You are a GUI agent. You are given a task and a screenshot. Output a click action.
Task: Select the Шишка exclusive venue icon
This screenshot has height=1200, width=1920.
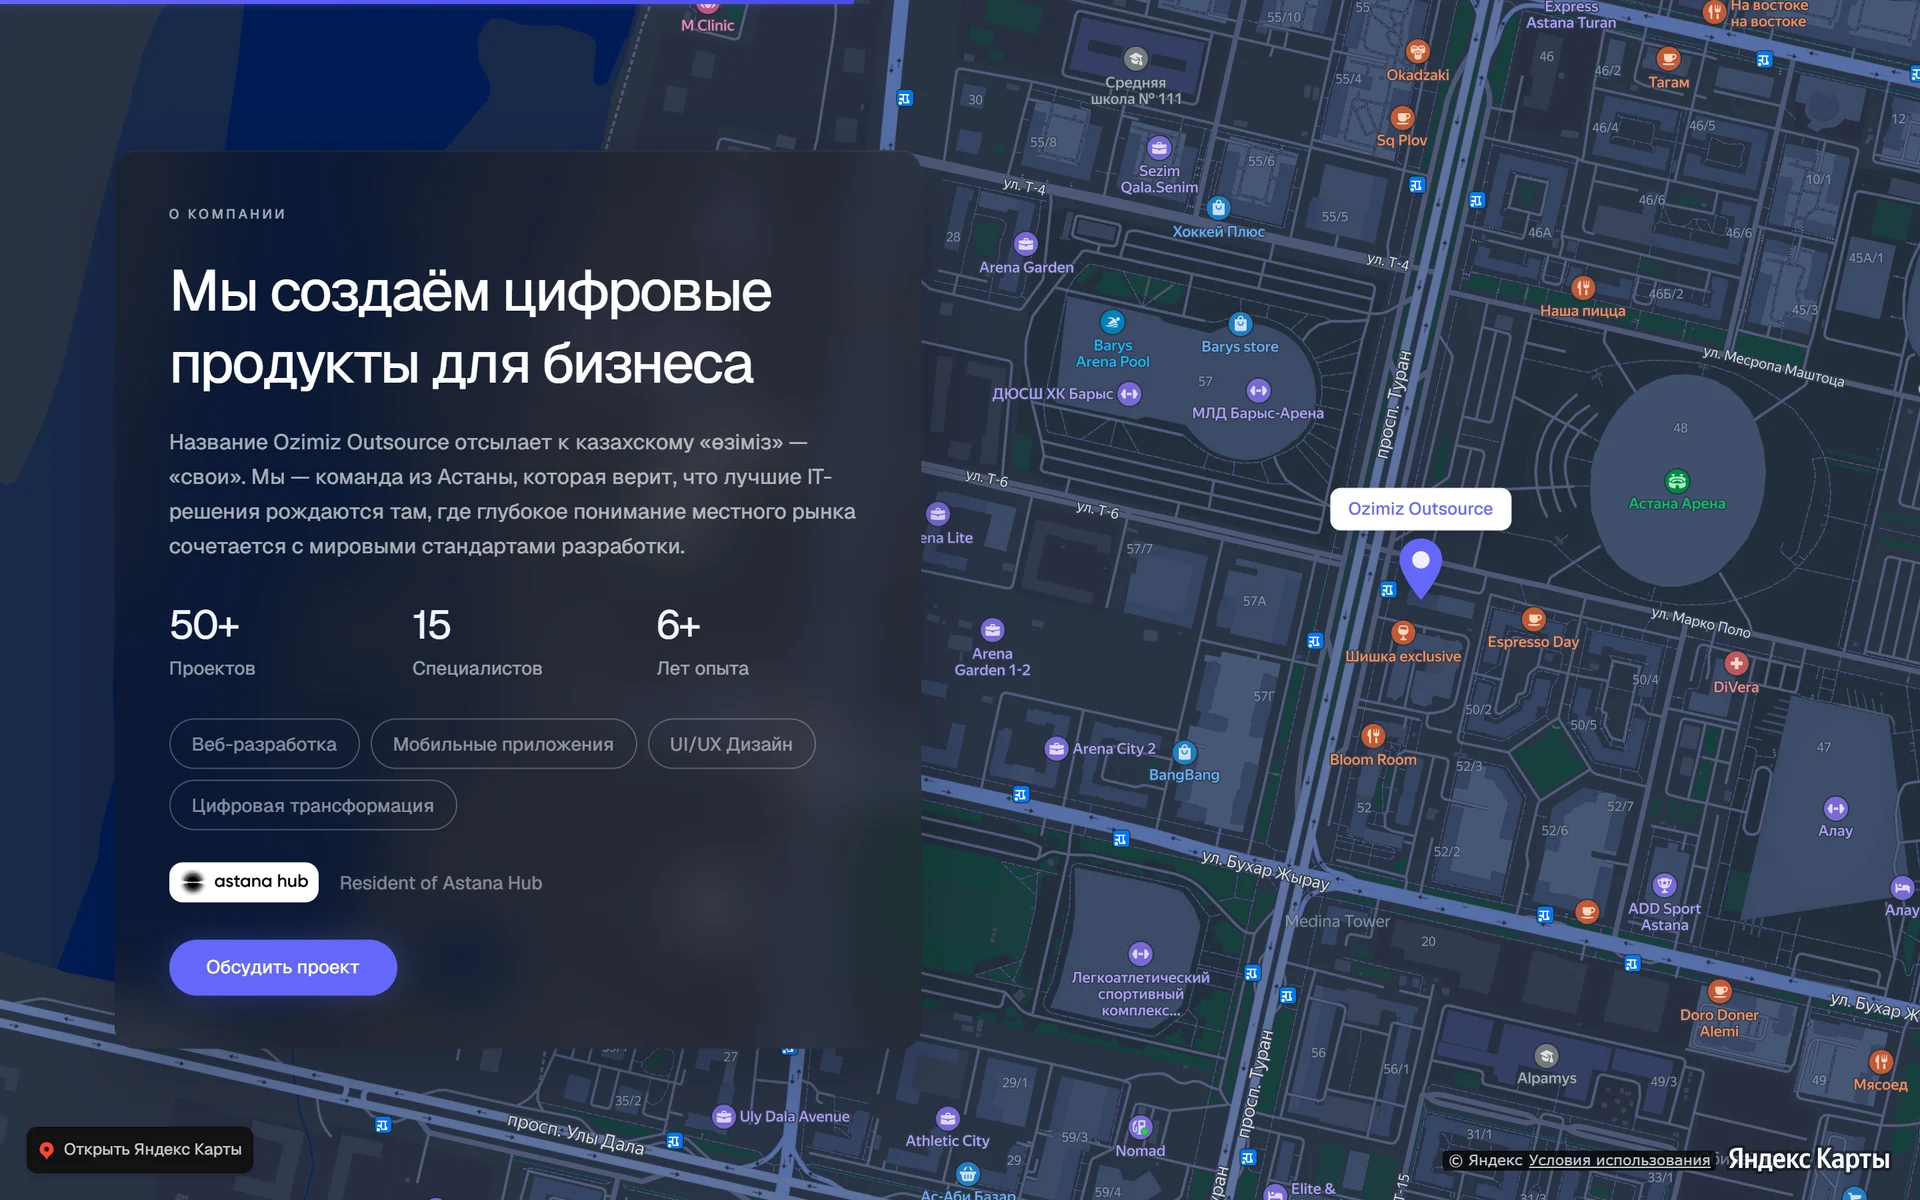(1403, 632)
